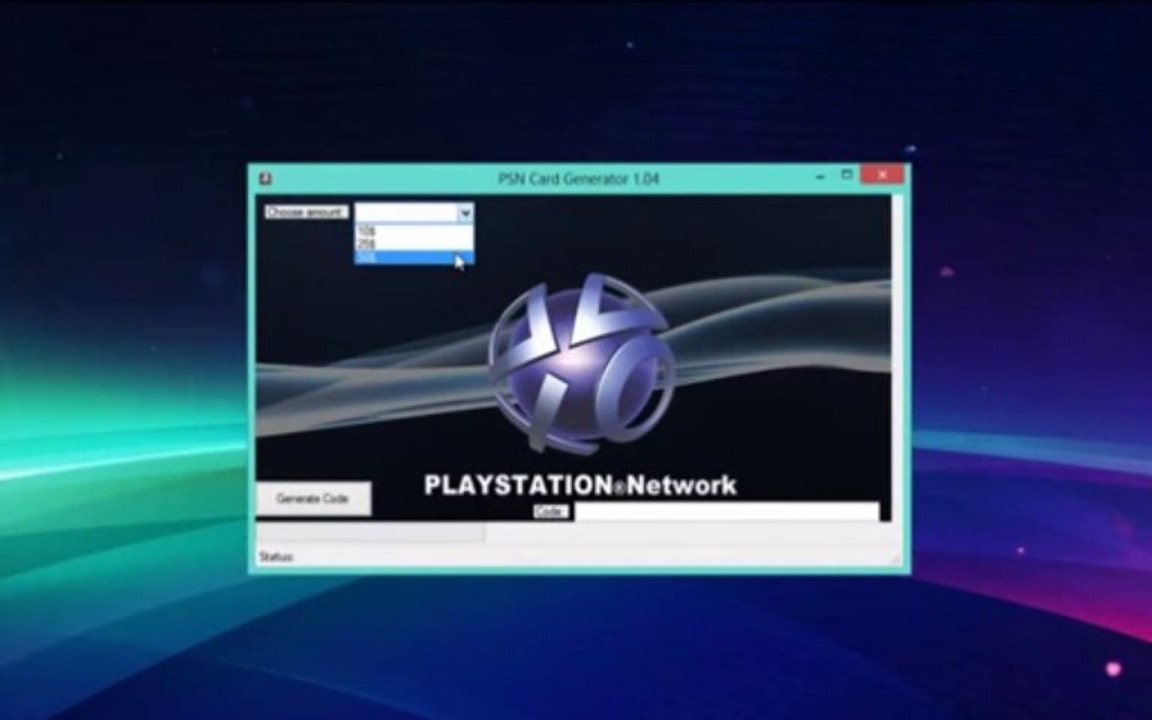Pick the first amount option in the list

tap(414, 231)
